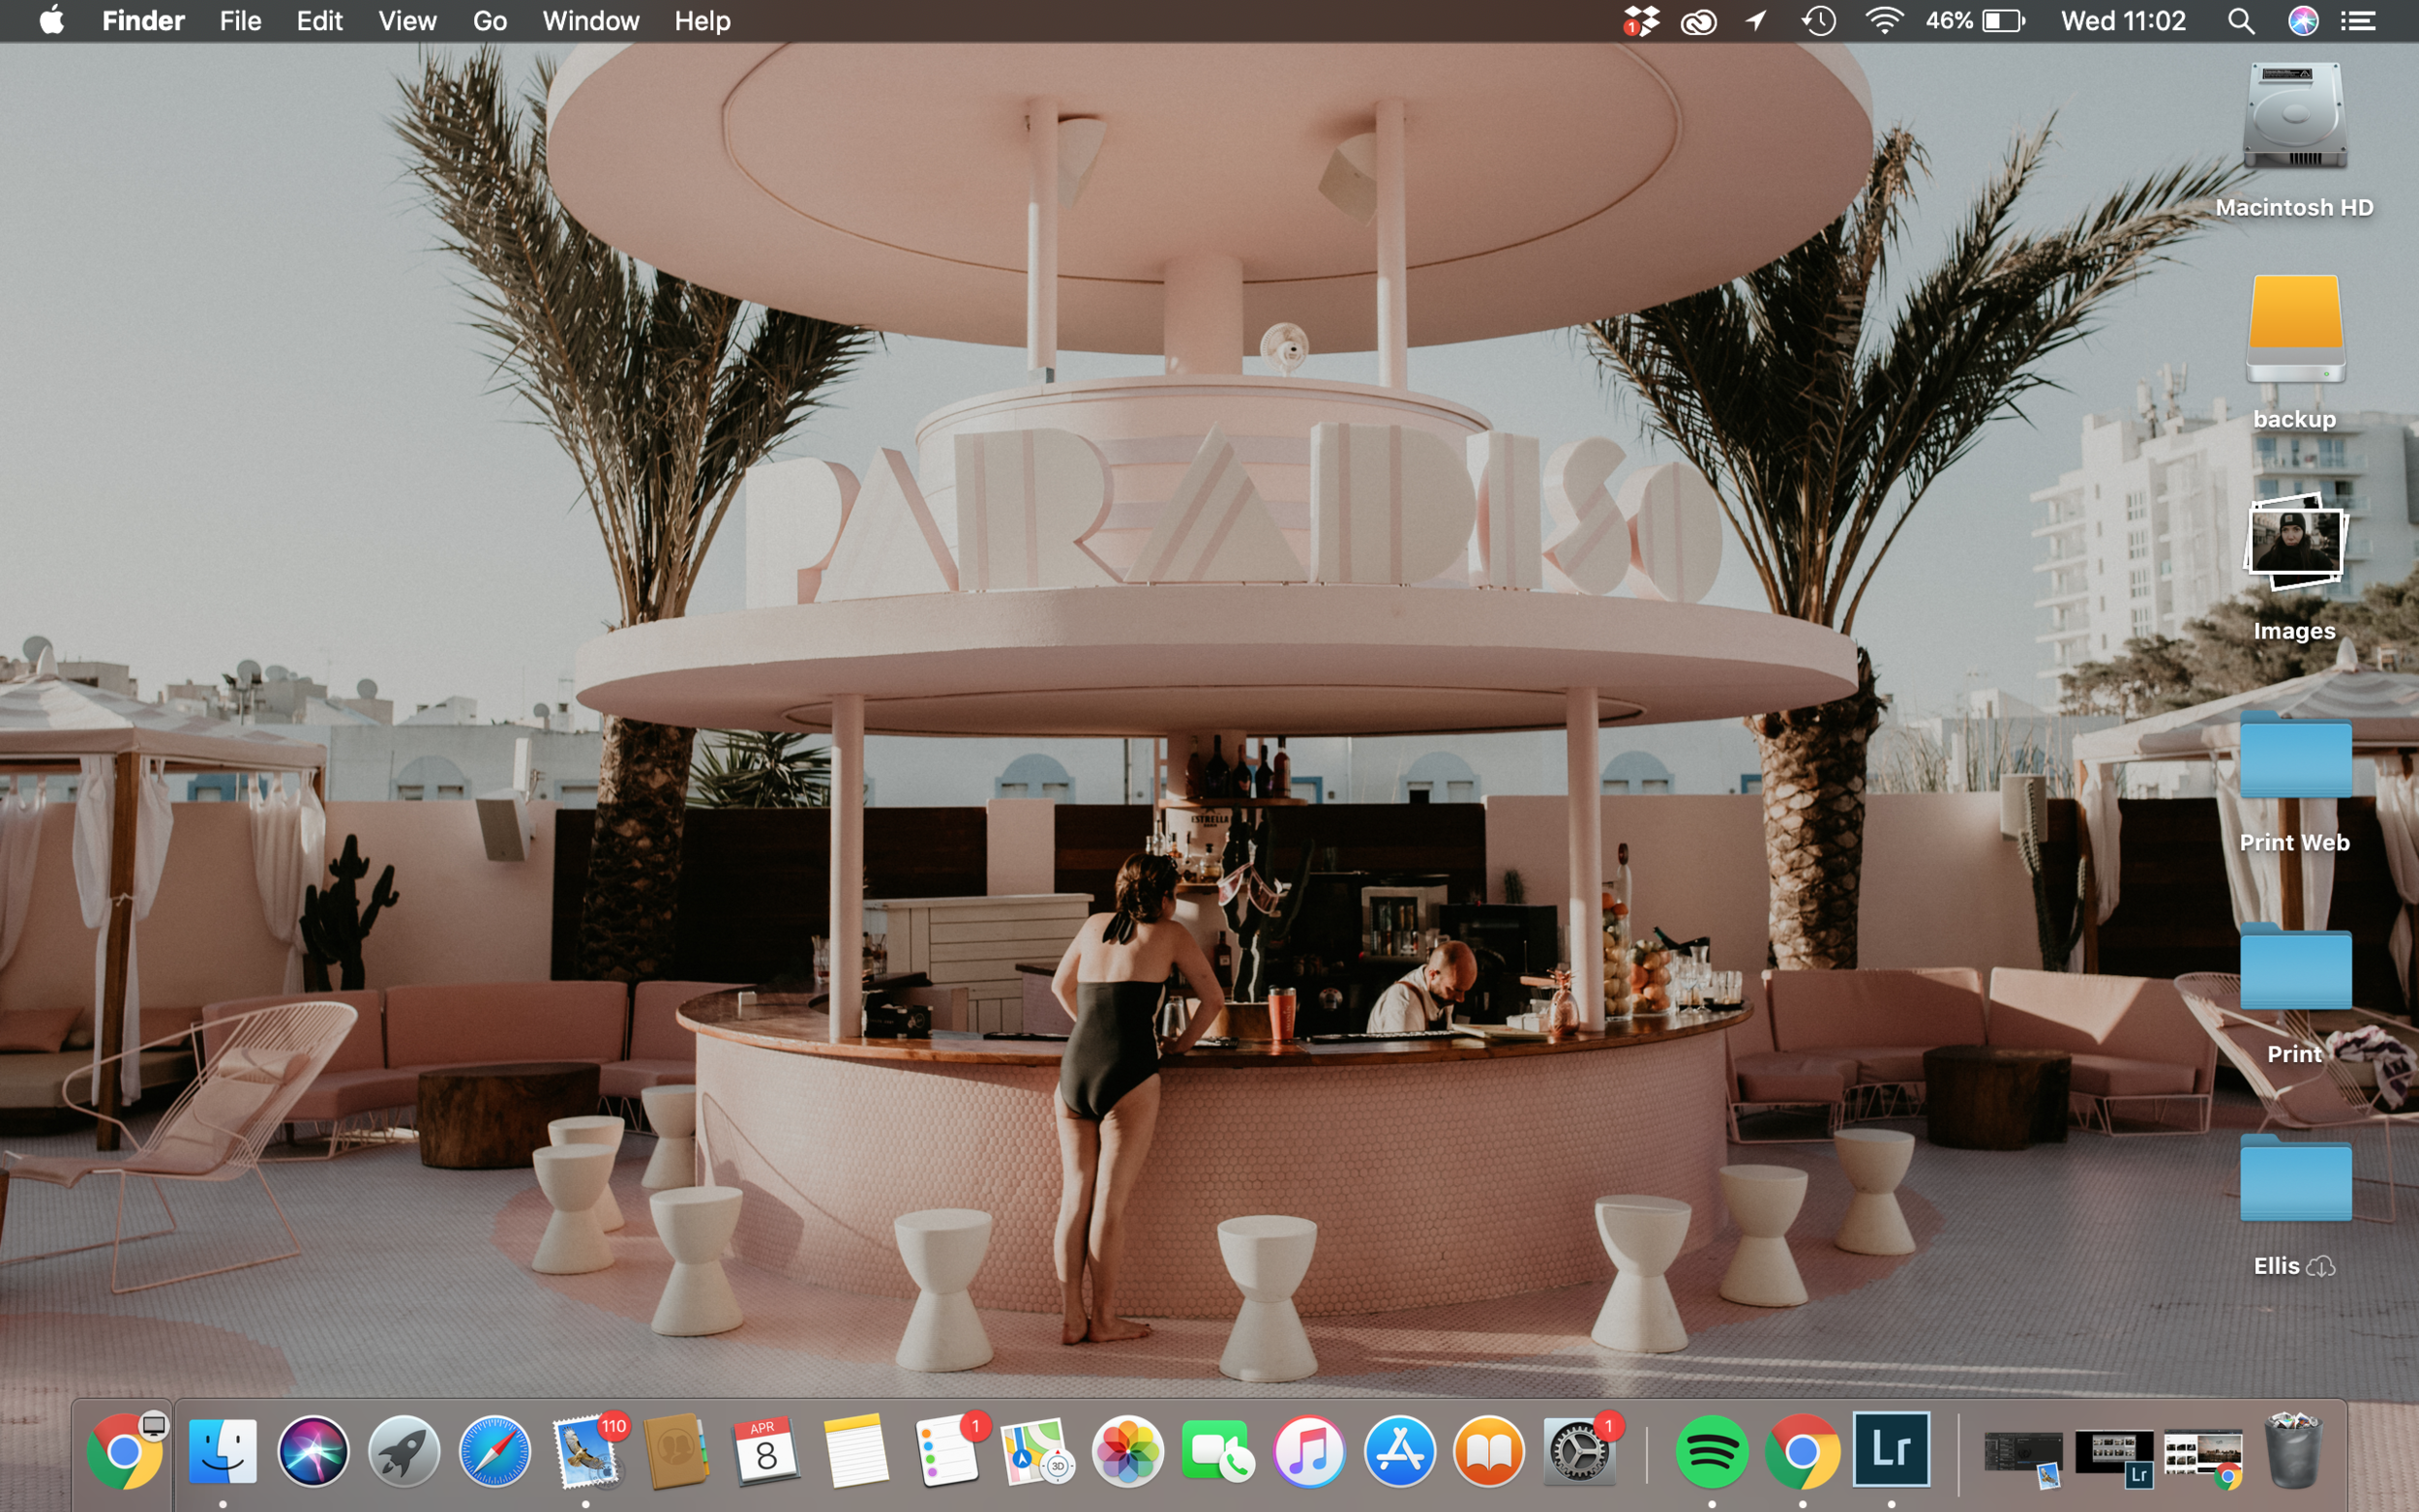The height and width of the screenshot is (1512, 2419).
Task: Click the Chrome dock icon with display badge
Action: pos(125,1451)
